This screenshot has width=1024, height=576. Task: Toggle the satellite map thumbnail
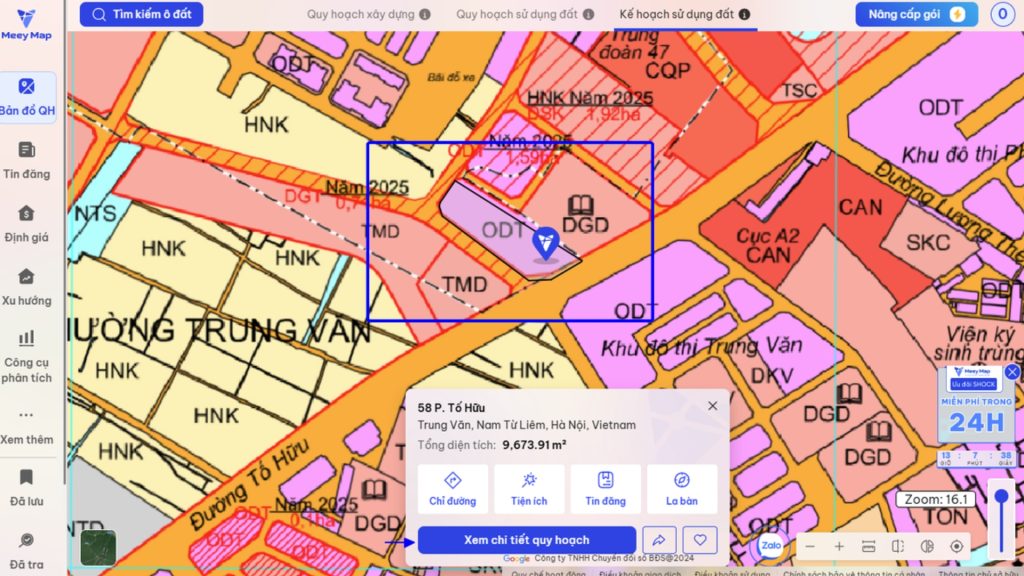(98, 547)
